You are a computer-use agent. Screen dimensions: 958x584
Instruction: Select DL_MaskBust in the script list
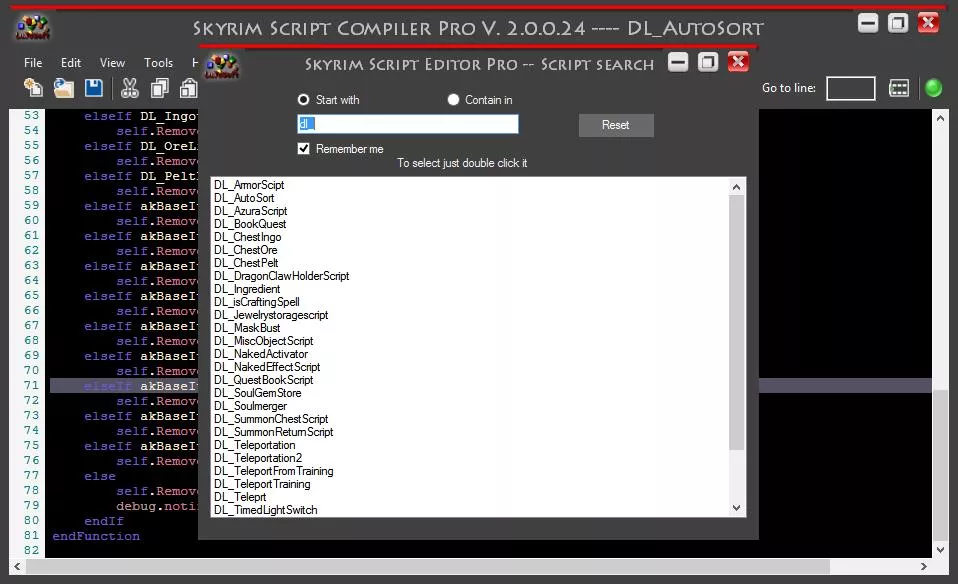tap(247, 328)
